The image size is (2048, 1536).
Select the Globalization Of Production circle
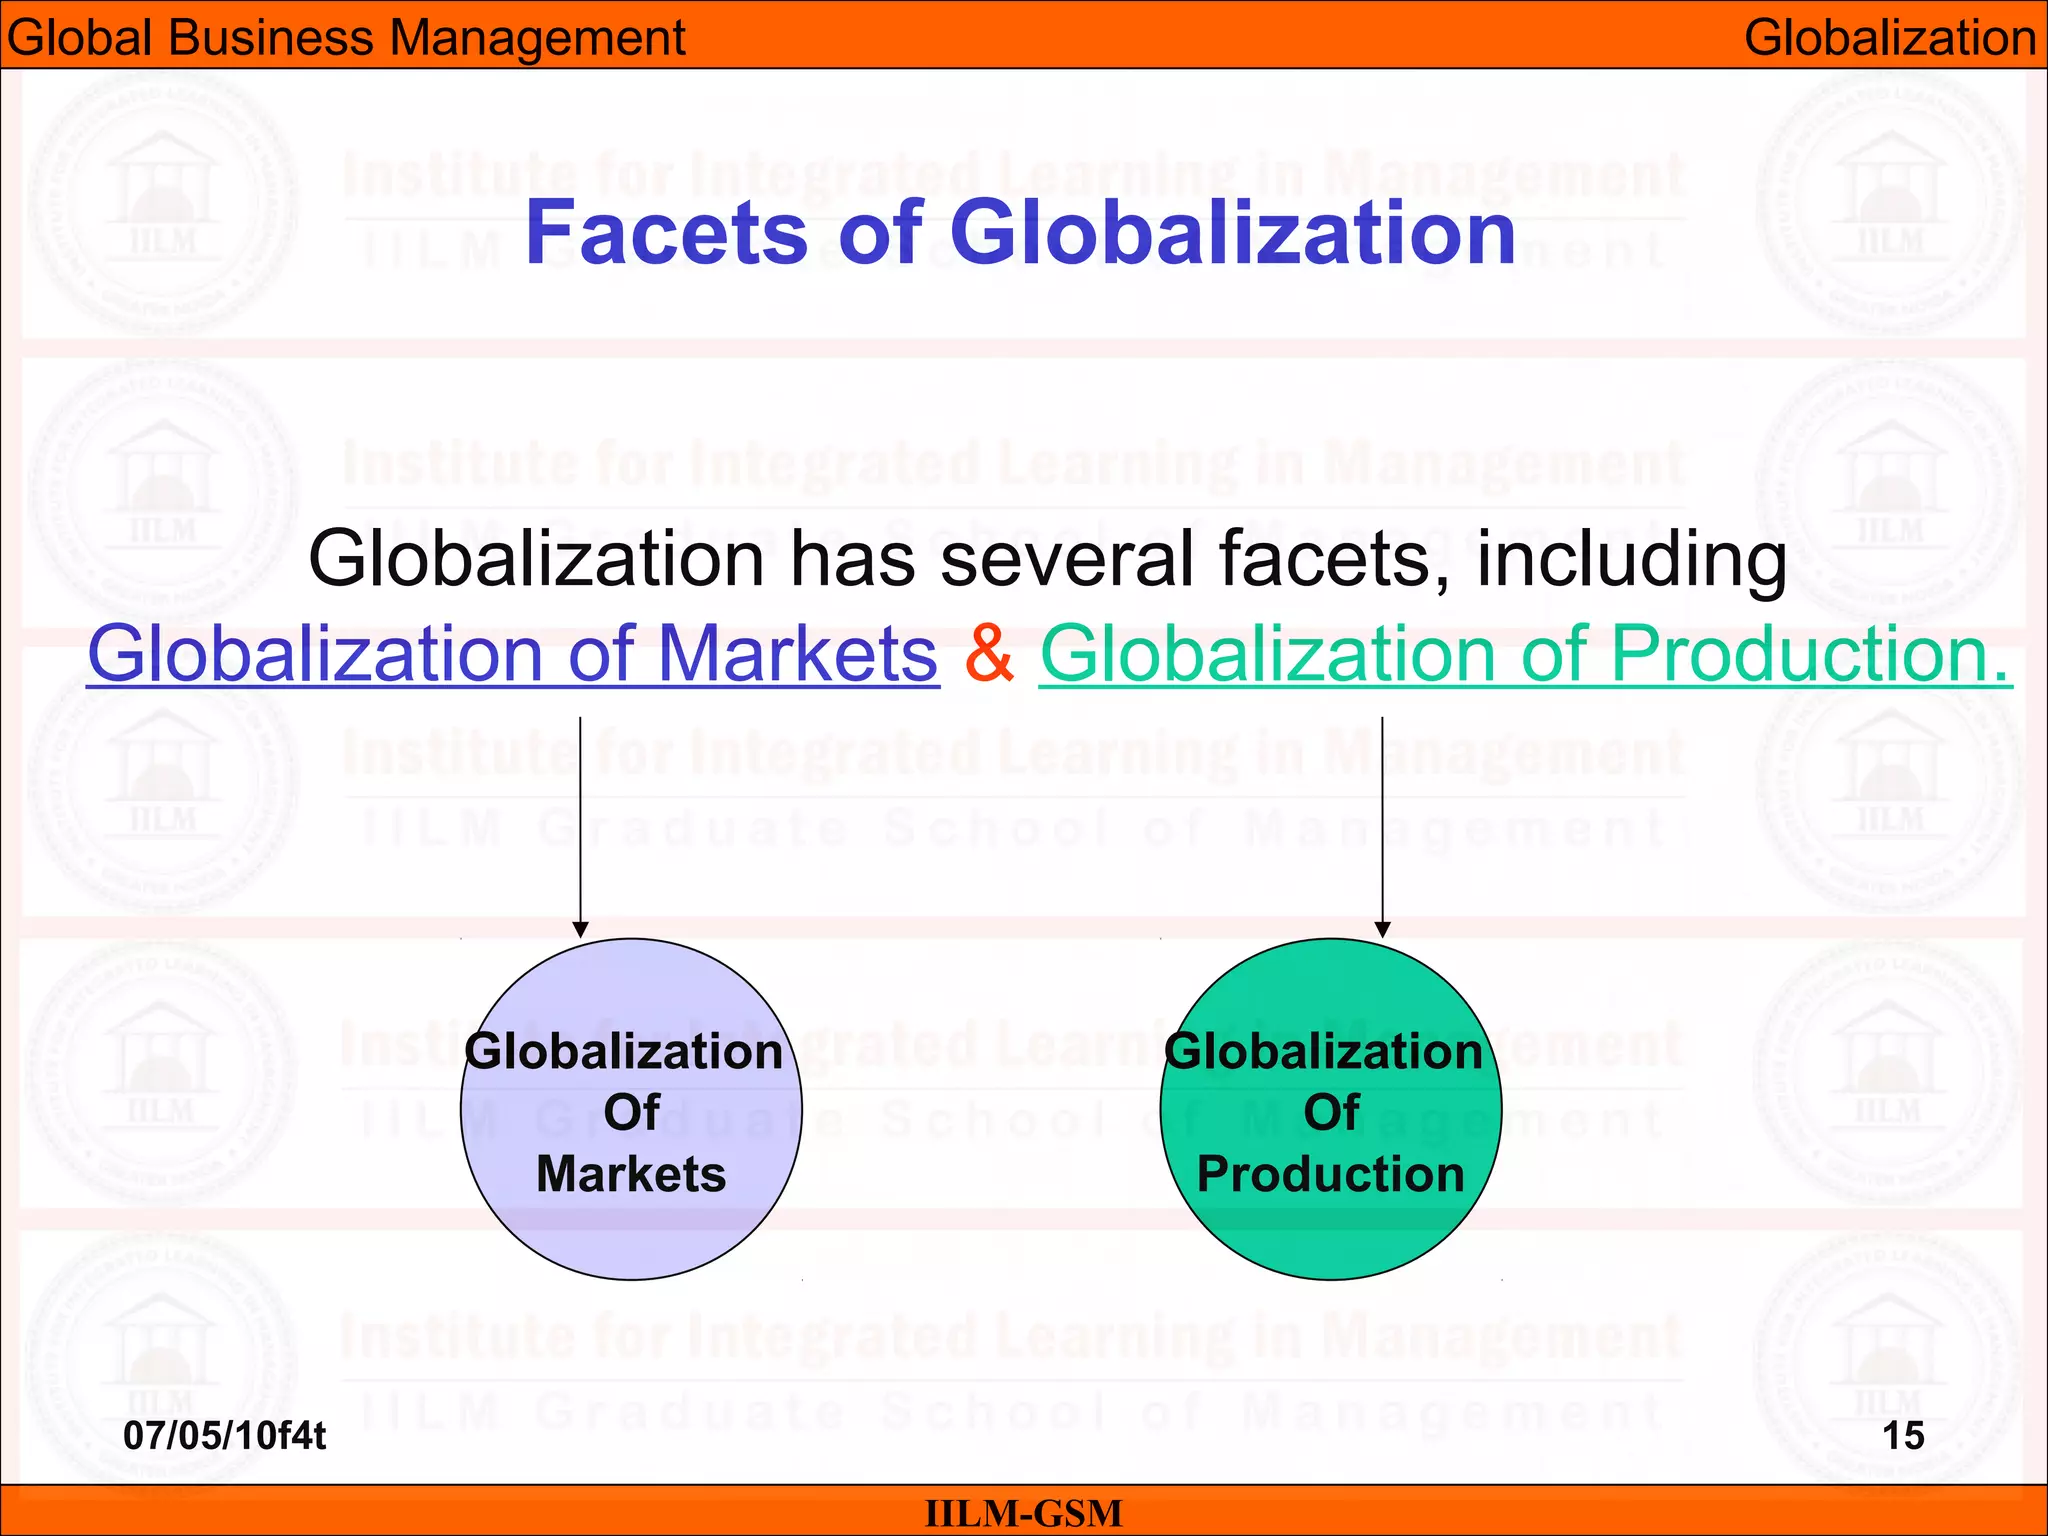[x=1331, y=1109]
